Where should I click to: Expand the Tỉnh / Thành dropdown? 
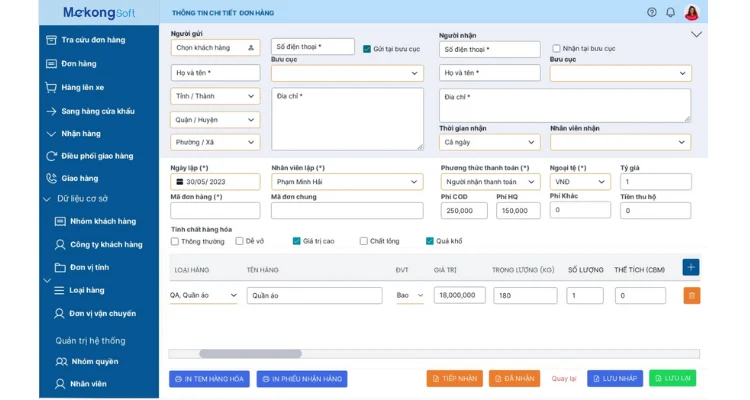pyautogui.click(x=215, y=96)
